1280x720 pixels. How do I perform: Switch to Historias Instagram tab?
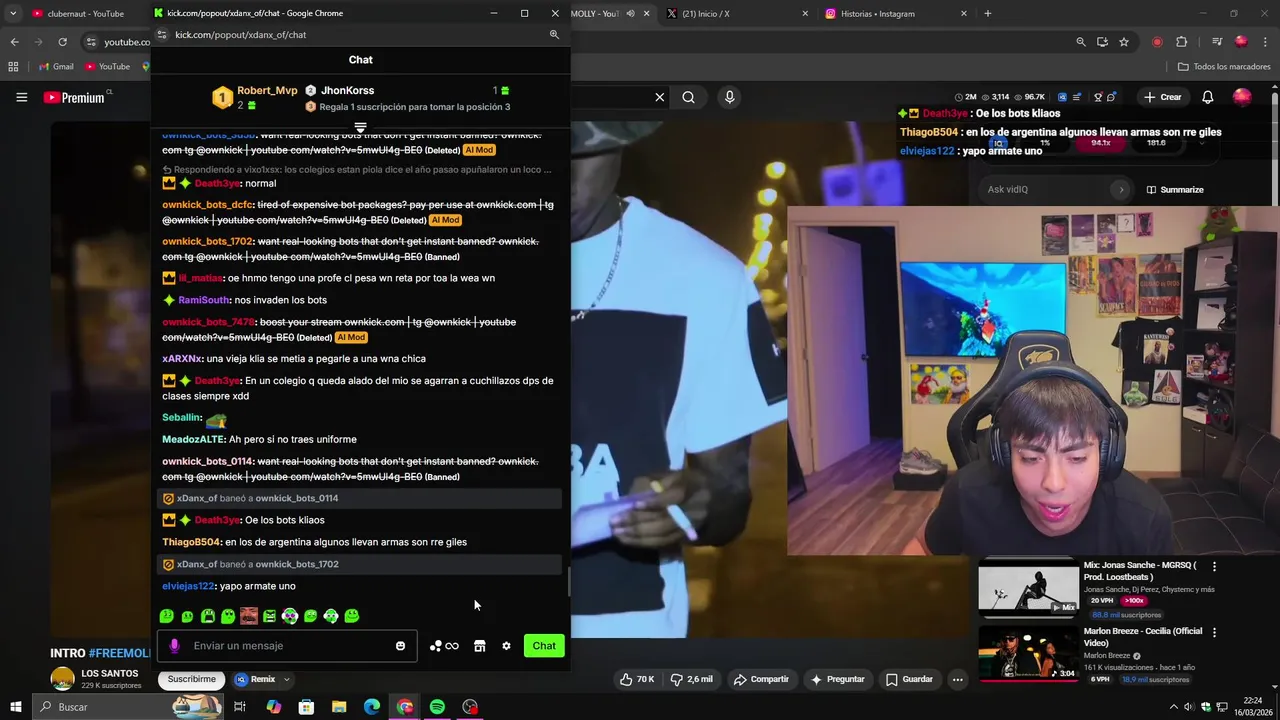coord(895,14)
